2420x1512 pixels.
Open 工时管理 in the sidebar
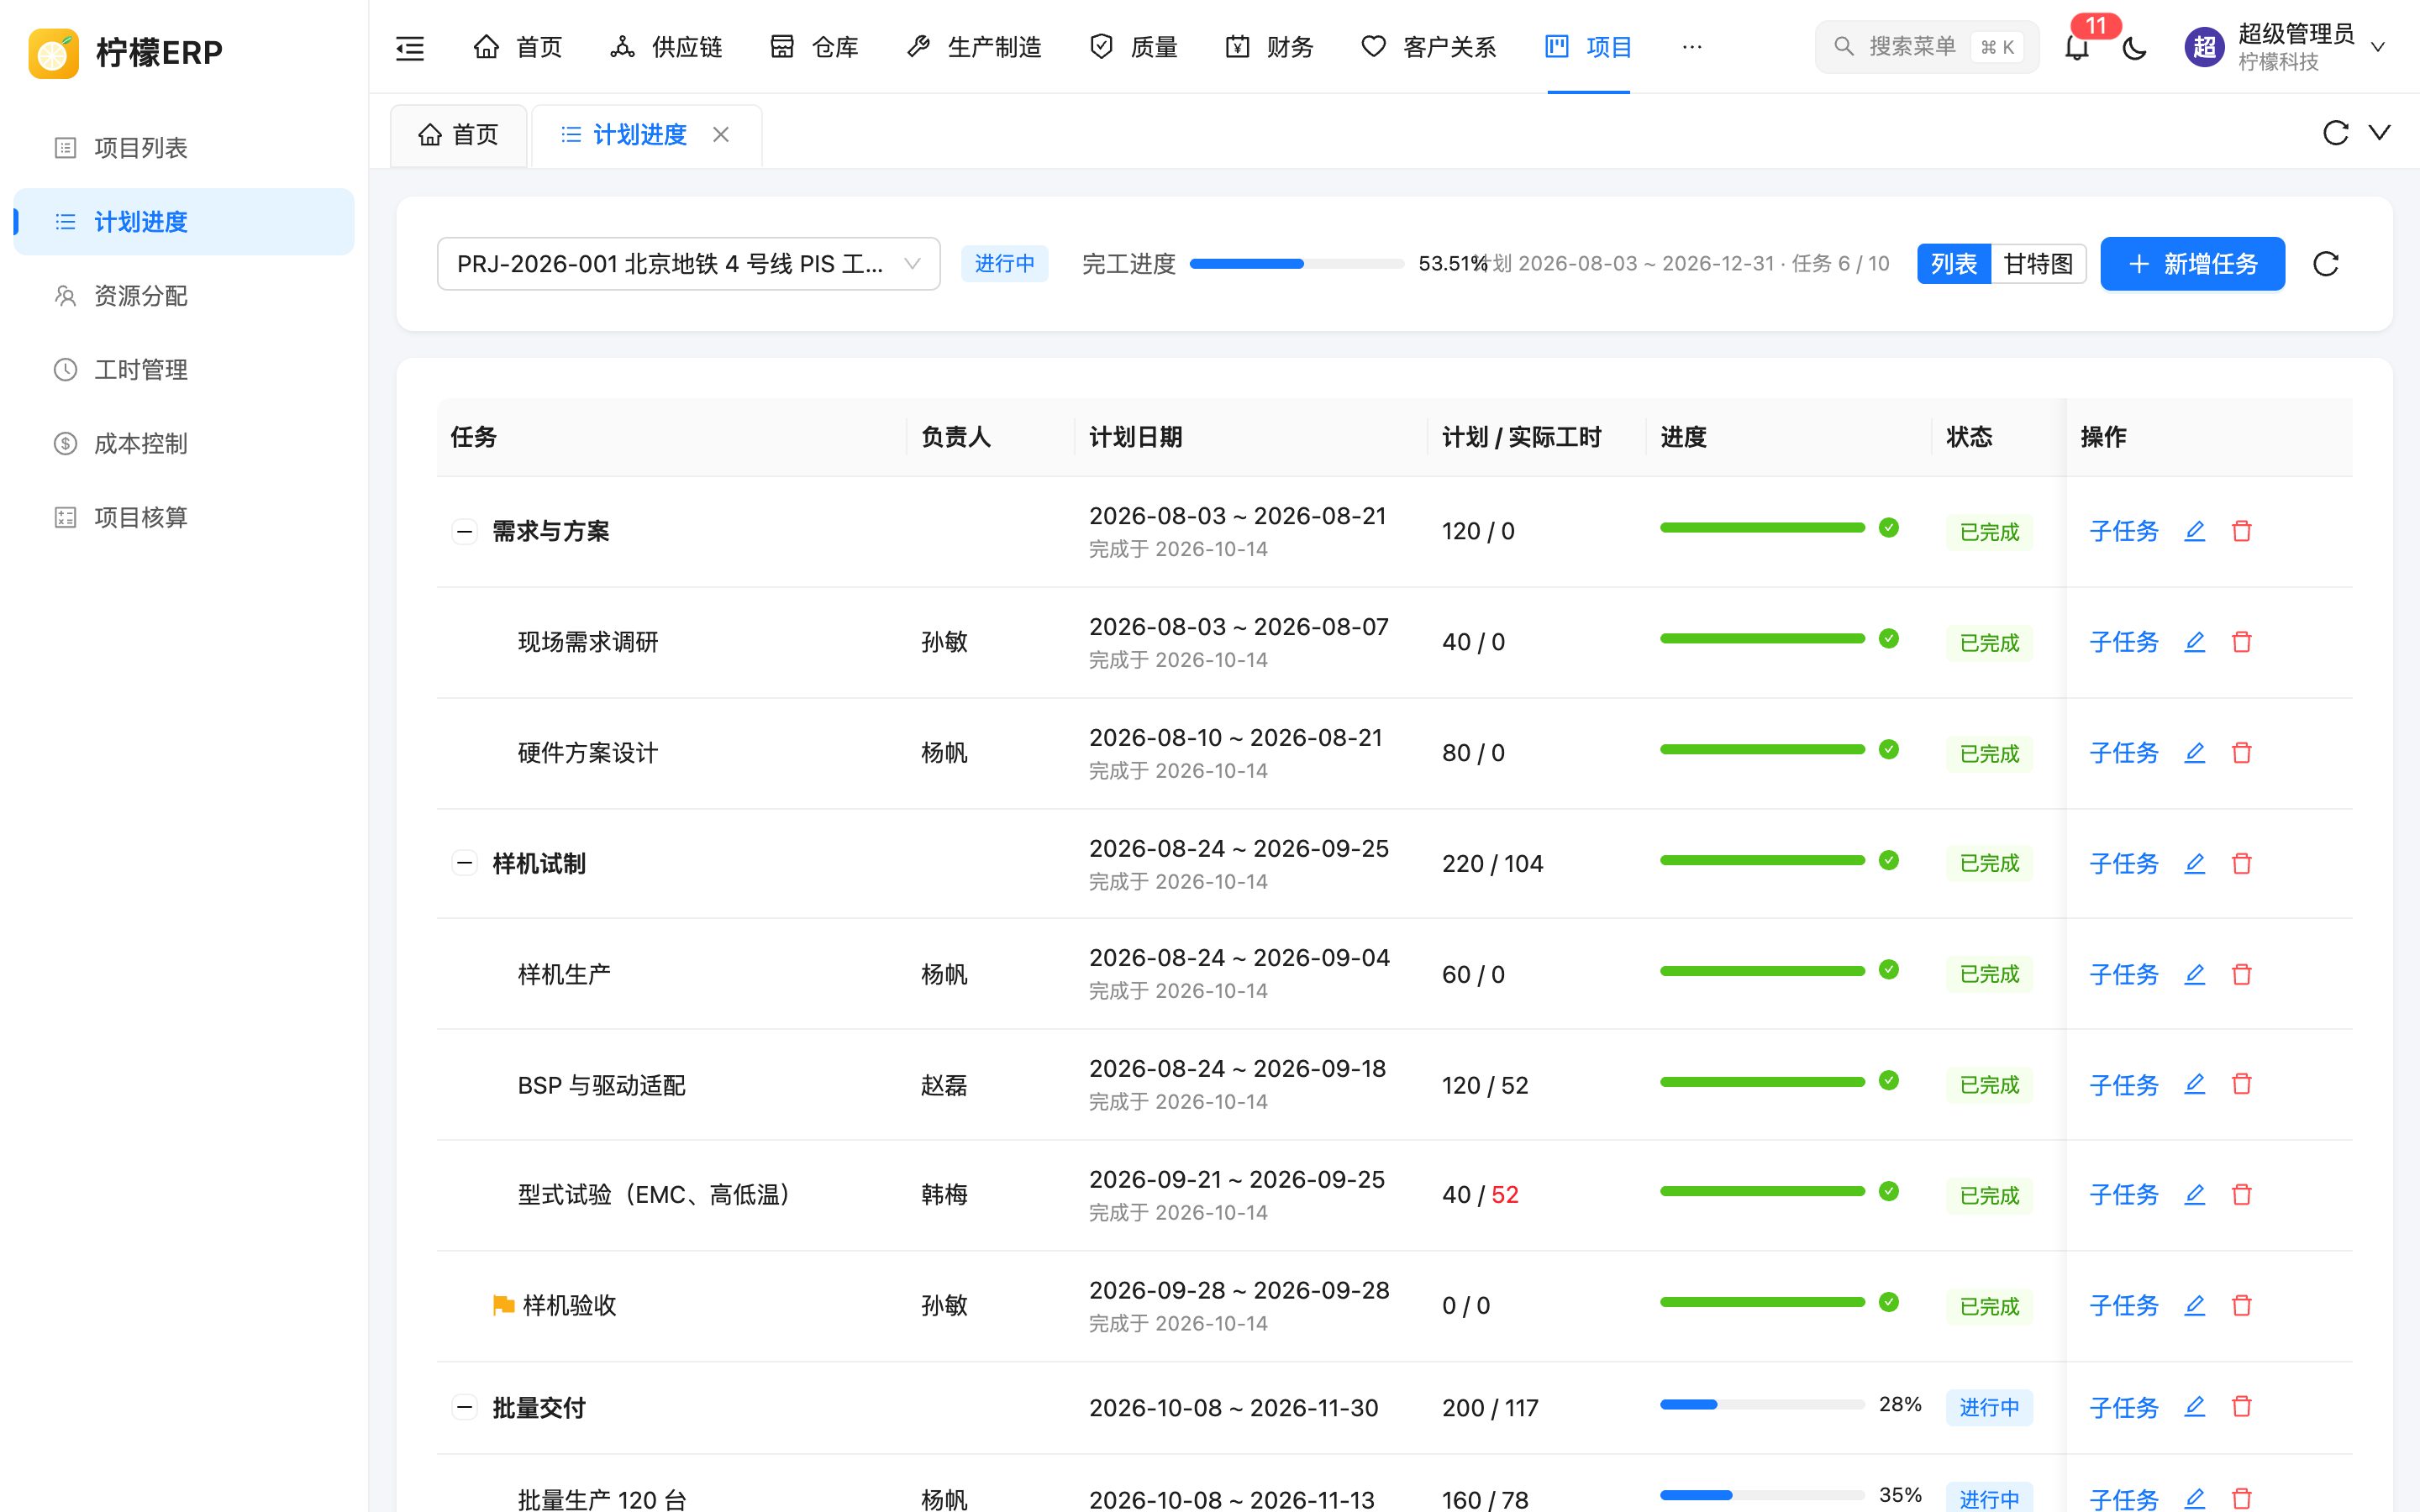[184, 370]
